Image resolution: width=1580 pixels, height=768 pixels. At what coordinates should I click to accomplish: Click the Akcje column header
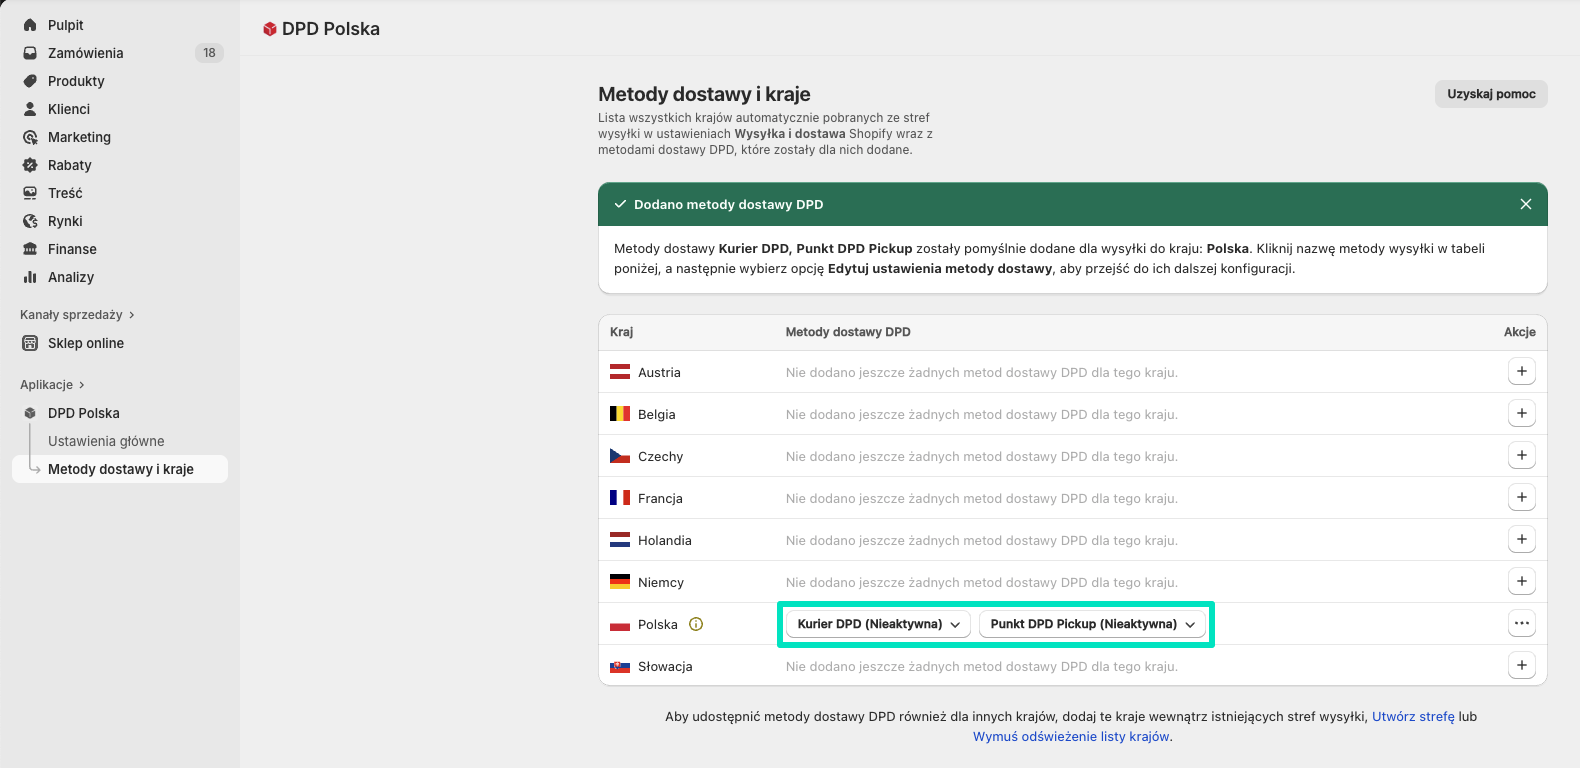coord(1519,332)
